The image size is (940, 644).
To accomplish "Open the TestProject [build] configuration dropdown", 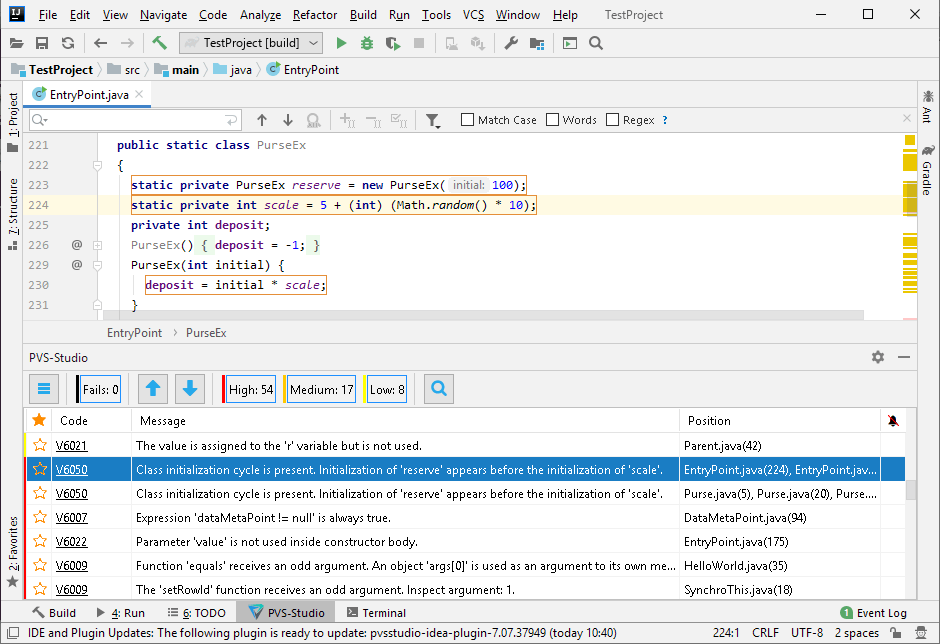I will 251,43.
